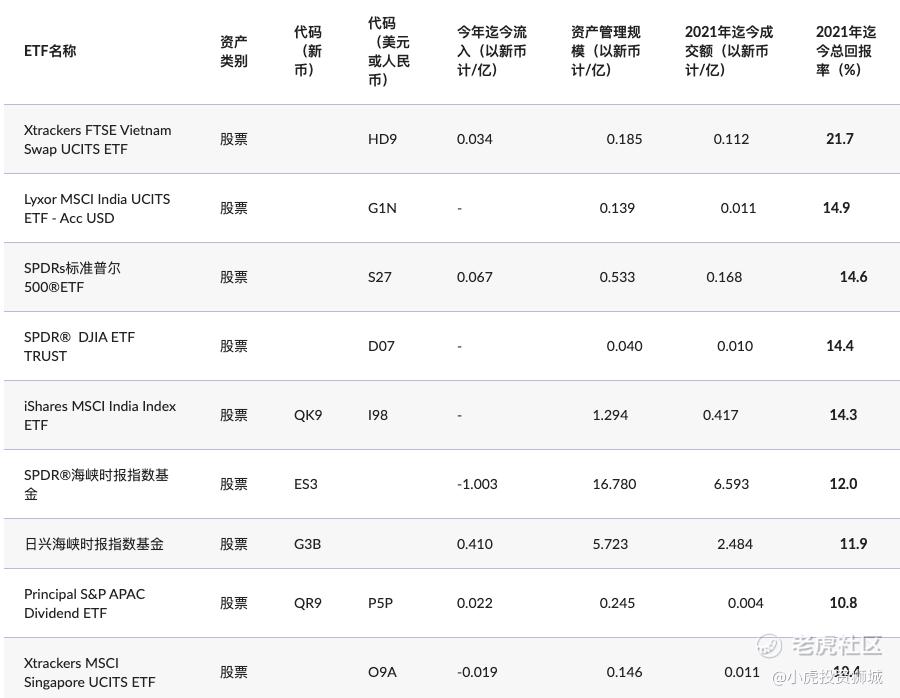
Task: Select Principal S&P APAC Dividend ETF name
Action: 84,603
